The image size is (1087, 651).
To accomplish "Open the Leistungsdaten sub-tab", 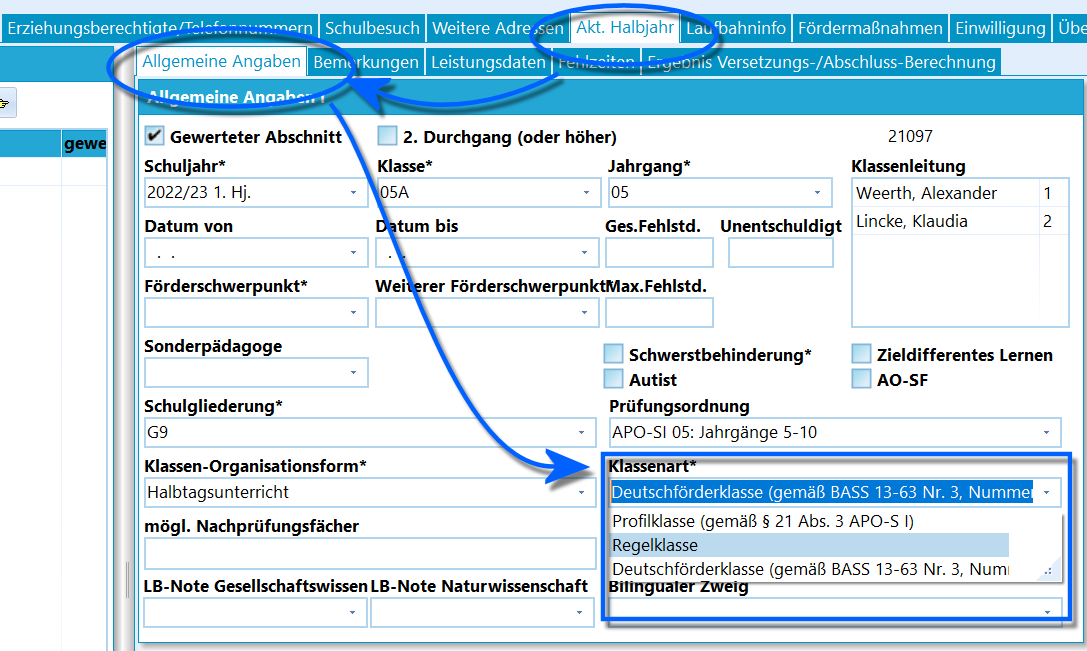I will (x=488, y=62).
